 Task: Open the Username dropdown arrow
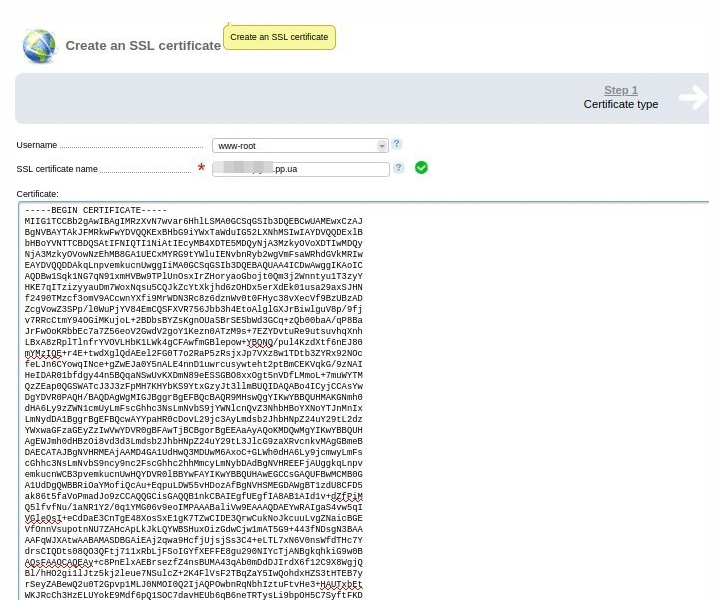tap(382, 146)
